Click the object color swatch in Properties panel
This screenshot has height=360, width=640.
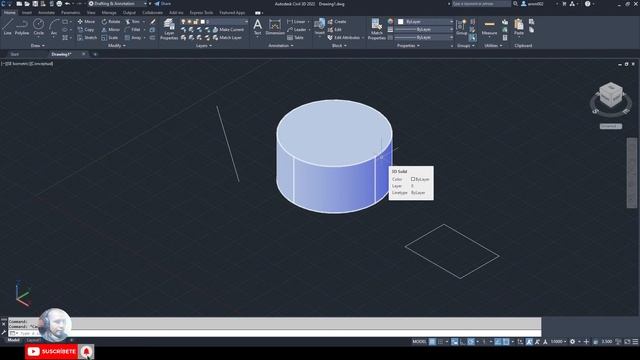(x=400, y=22)
